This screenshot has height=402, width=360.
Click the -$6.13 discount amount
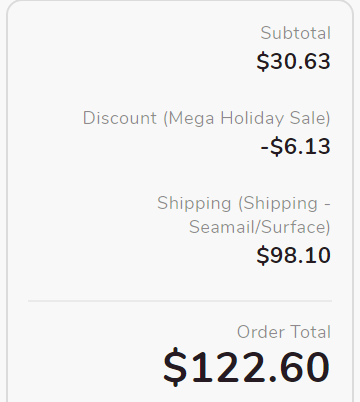pyautogui.click(x=295, y=146)
